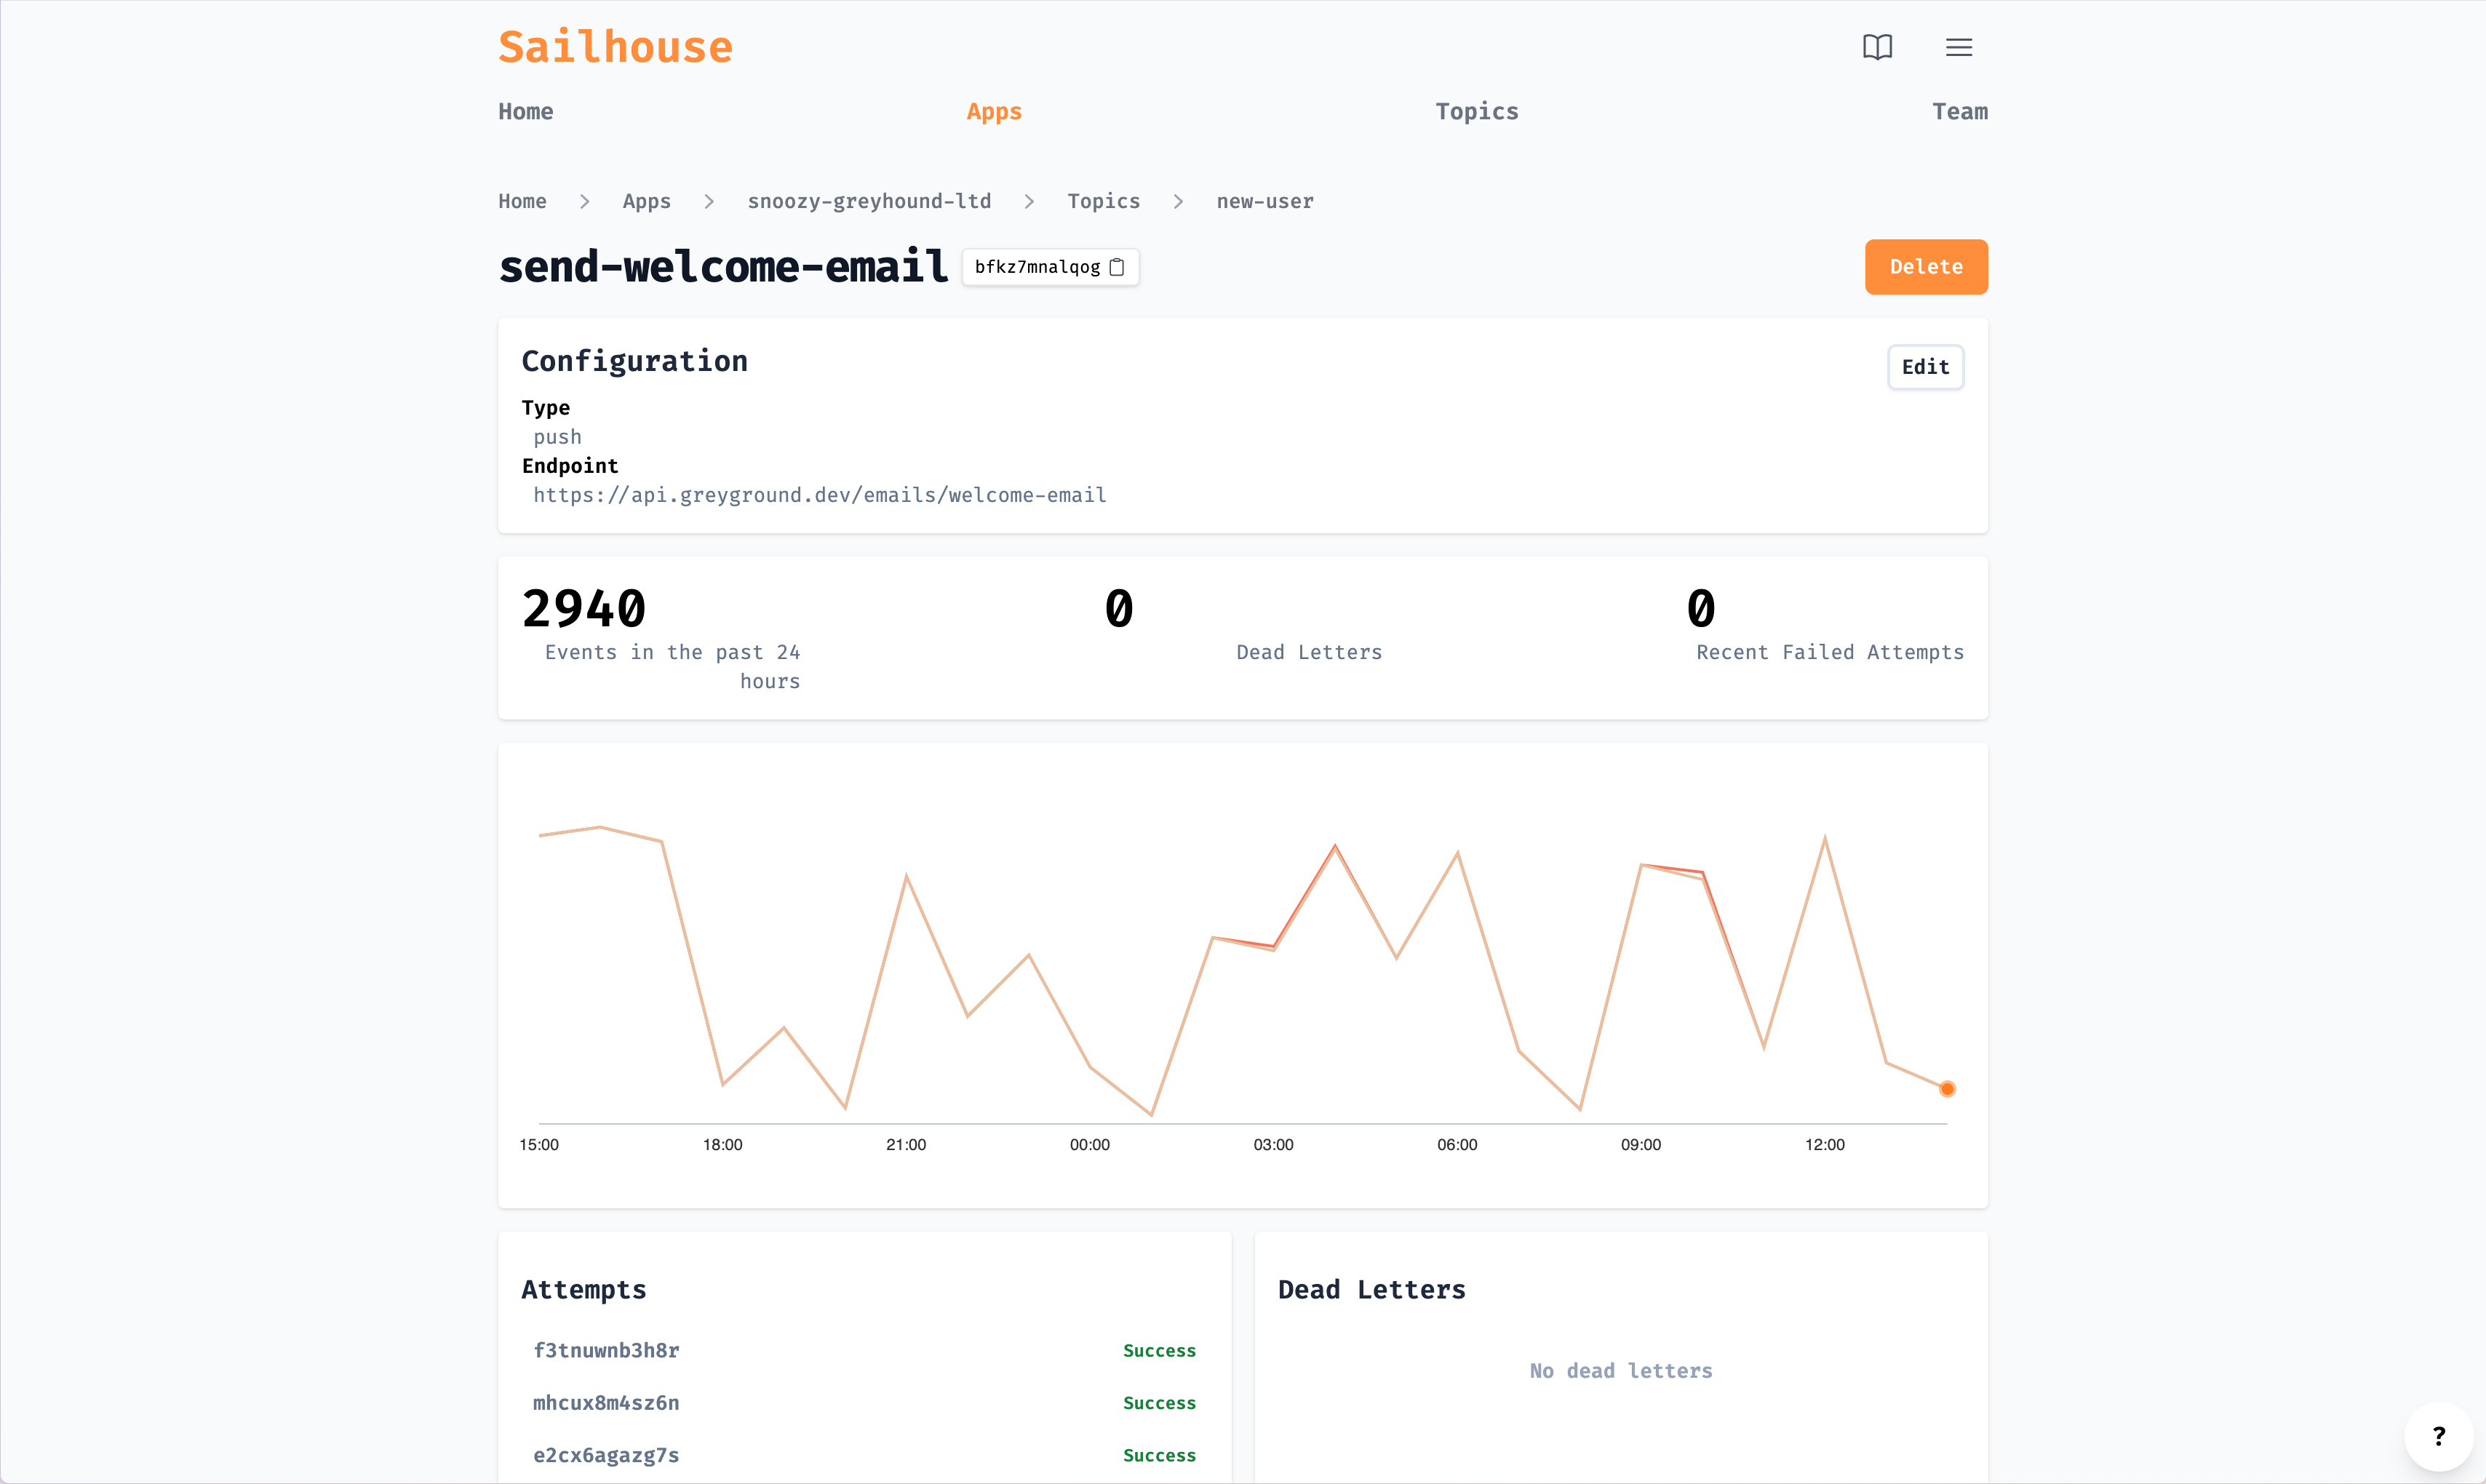Navigate to the new-user breadcrumb
2486x1484 pixels.
[x=1264, y=201]
